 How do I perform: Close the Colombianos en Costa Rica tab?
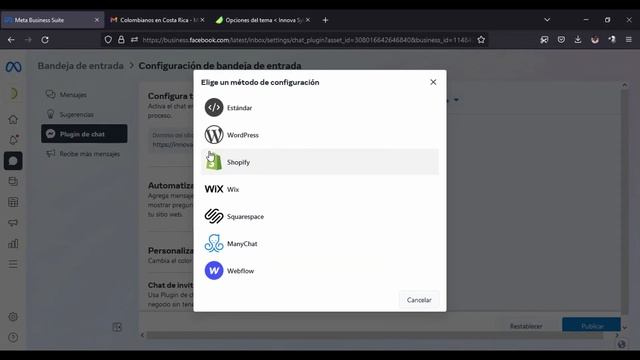click(x=202, y=20)
